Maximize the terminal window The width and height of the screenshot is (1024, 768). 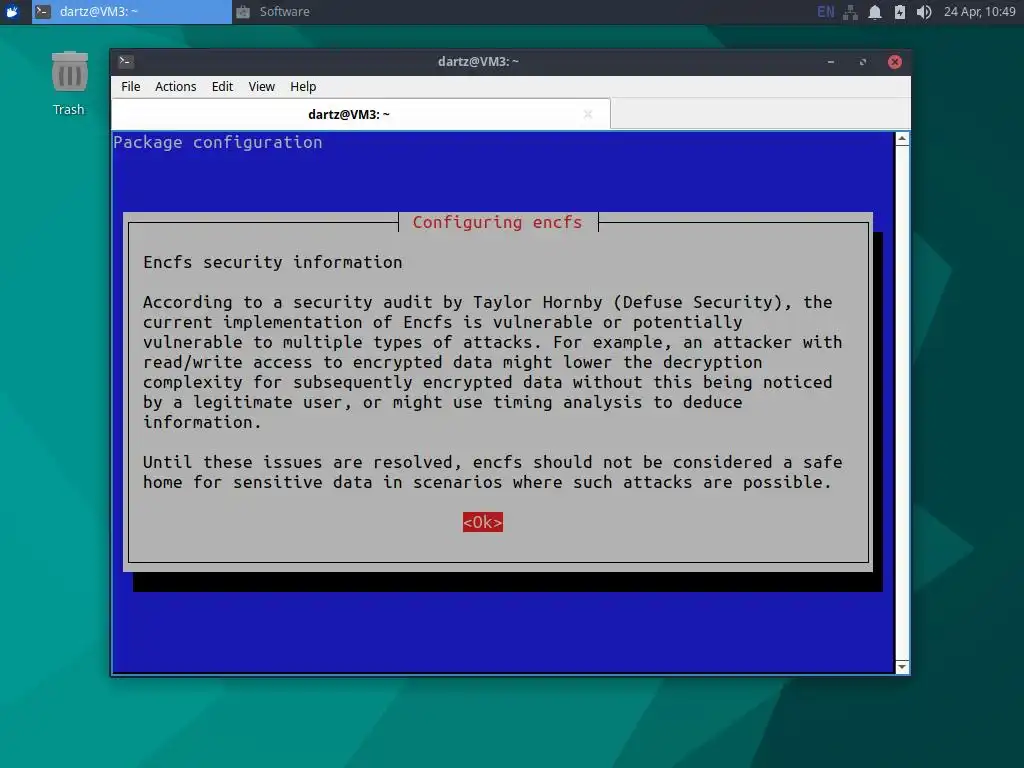tap(863, 61)
